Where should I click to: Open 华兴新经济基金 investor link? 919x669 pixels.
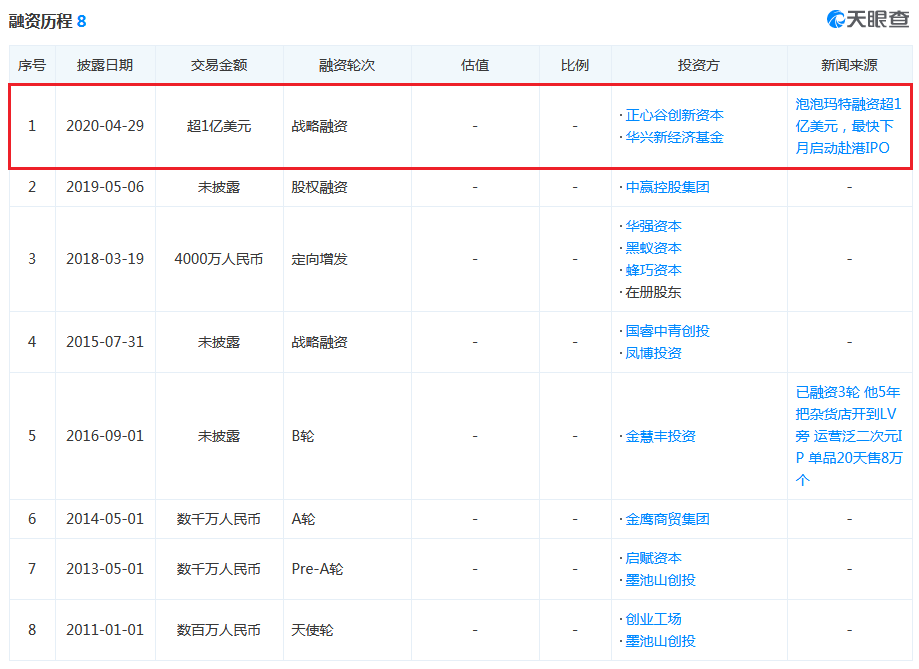pyautogui.click(x=674, y=137)
